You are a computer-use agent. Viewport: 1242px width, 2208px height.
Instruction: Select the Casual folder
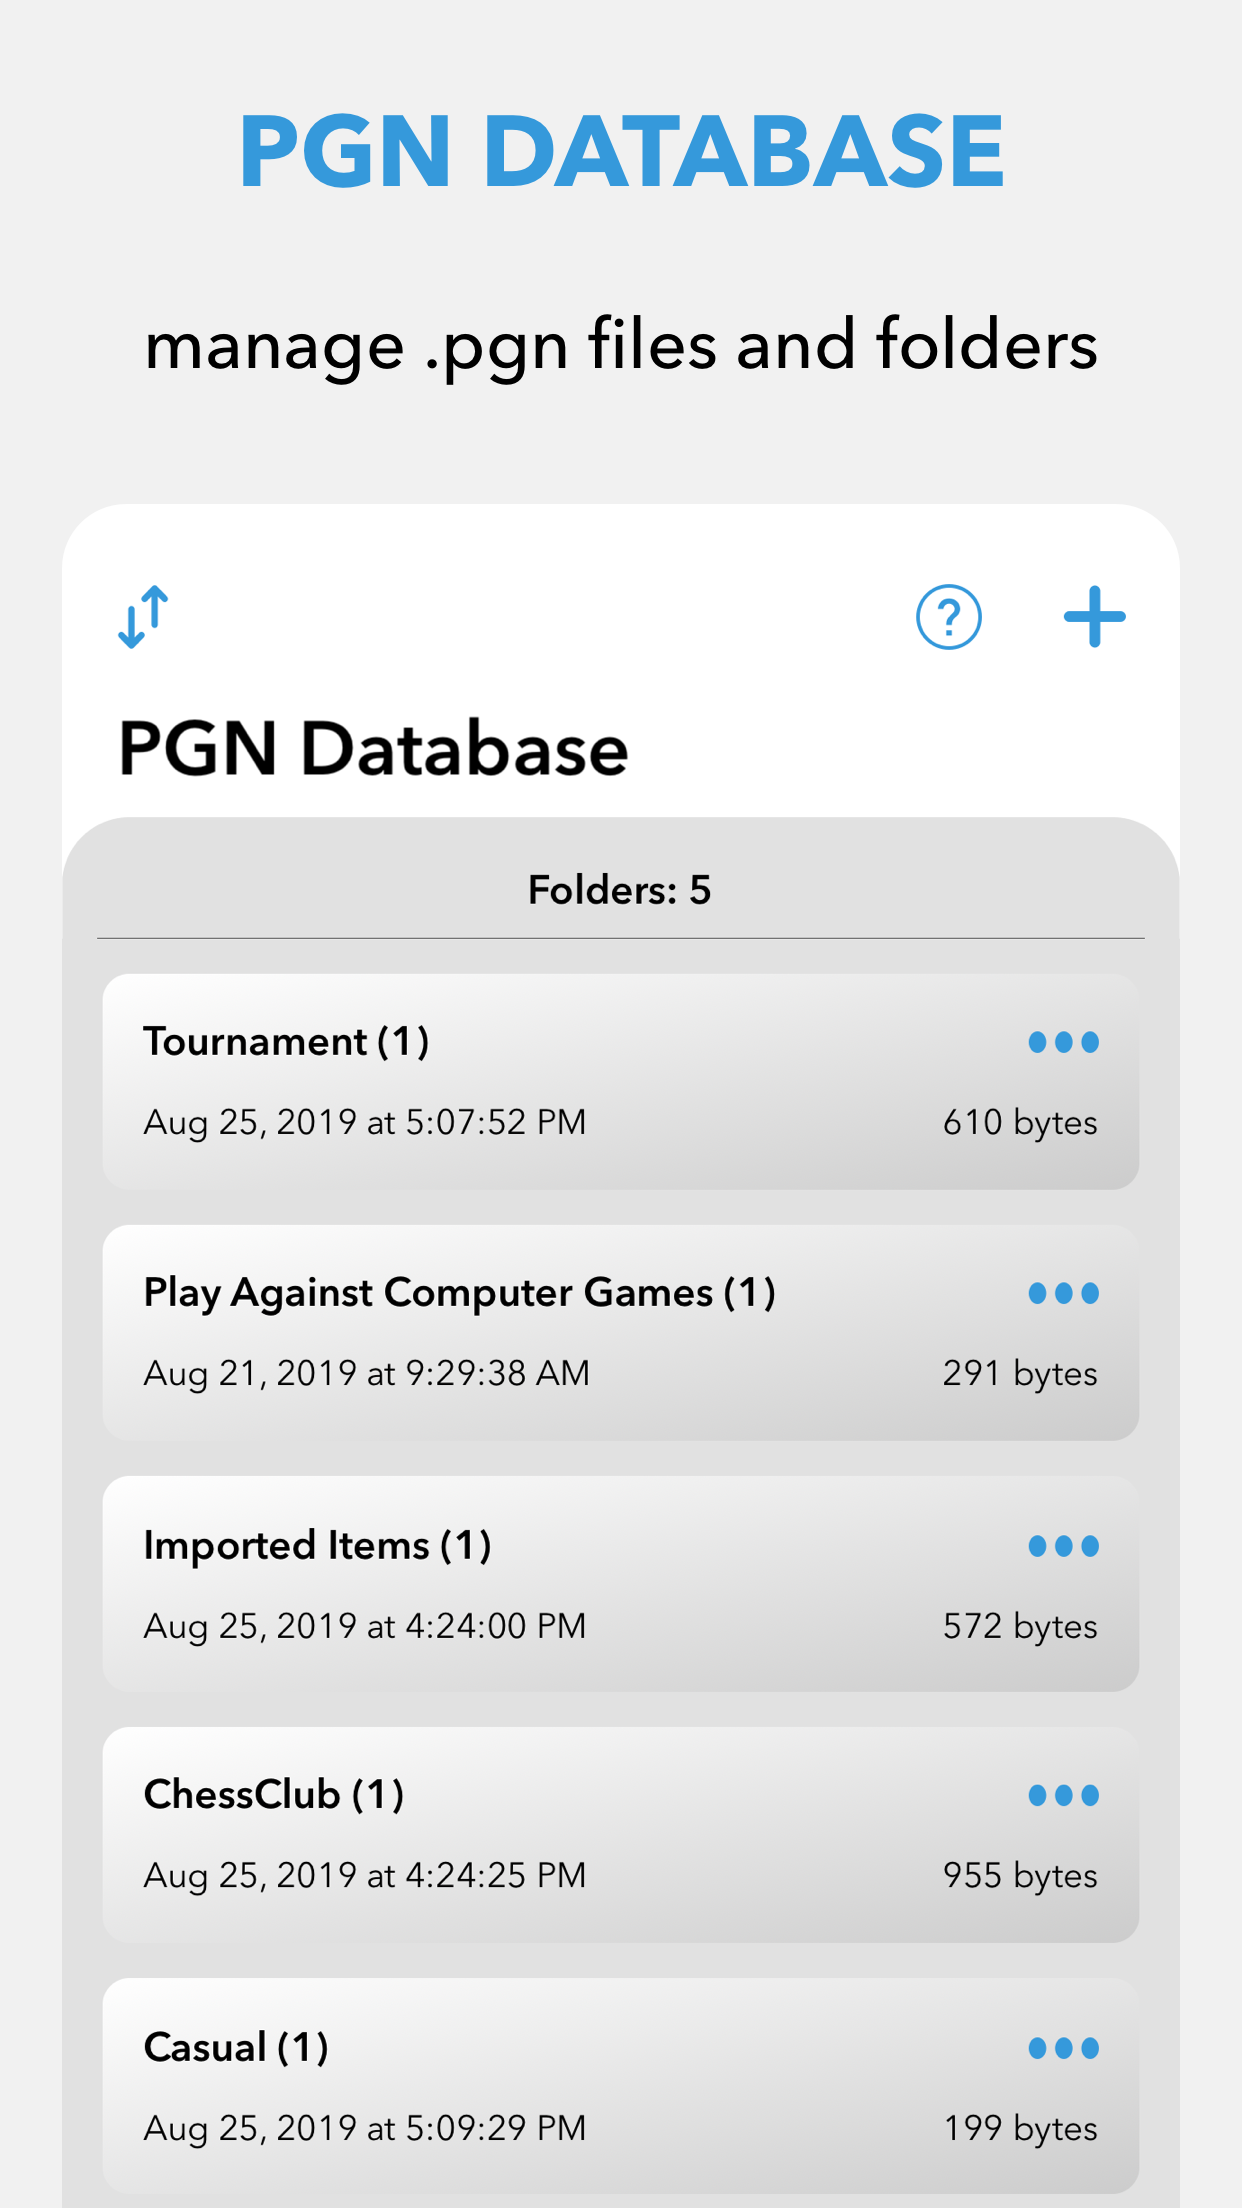236,2048
